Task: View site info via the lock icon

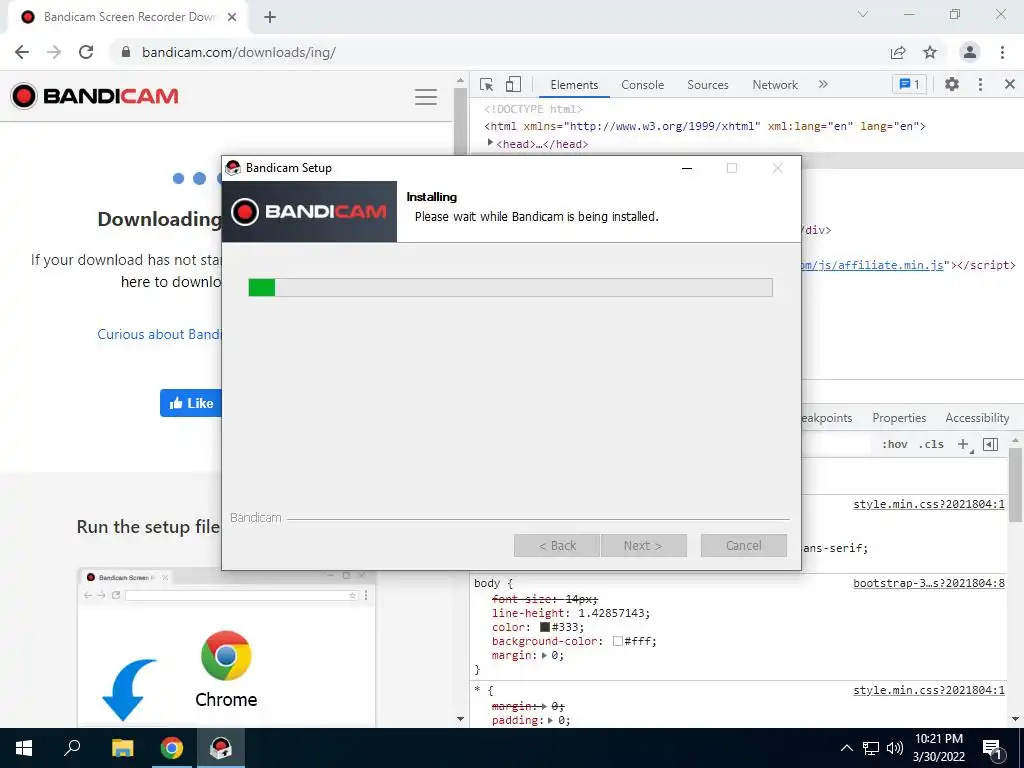Action: [x=126, y=52]
